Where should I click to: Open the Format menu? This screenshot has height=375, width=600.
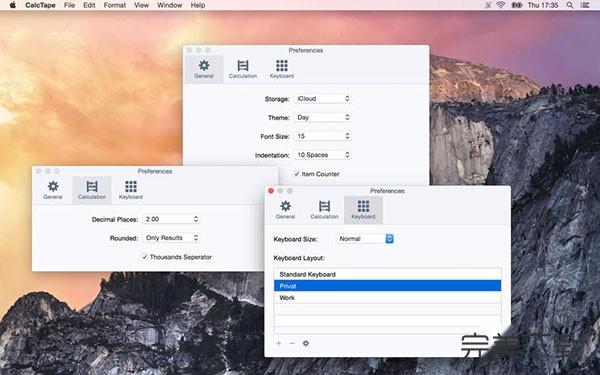point(114,5)
